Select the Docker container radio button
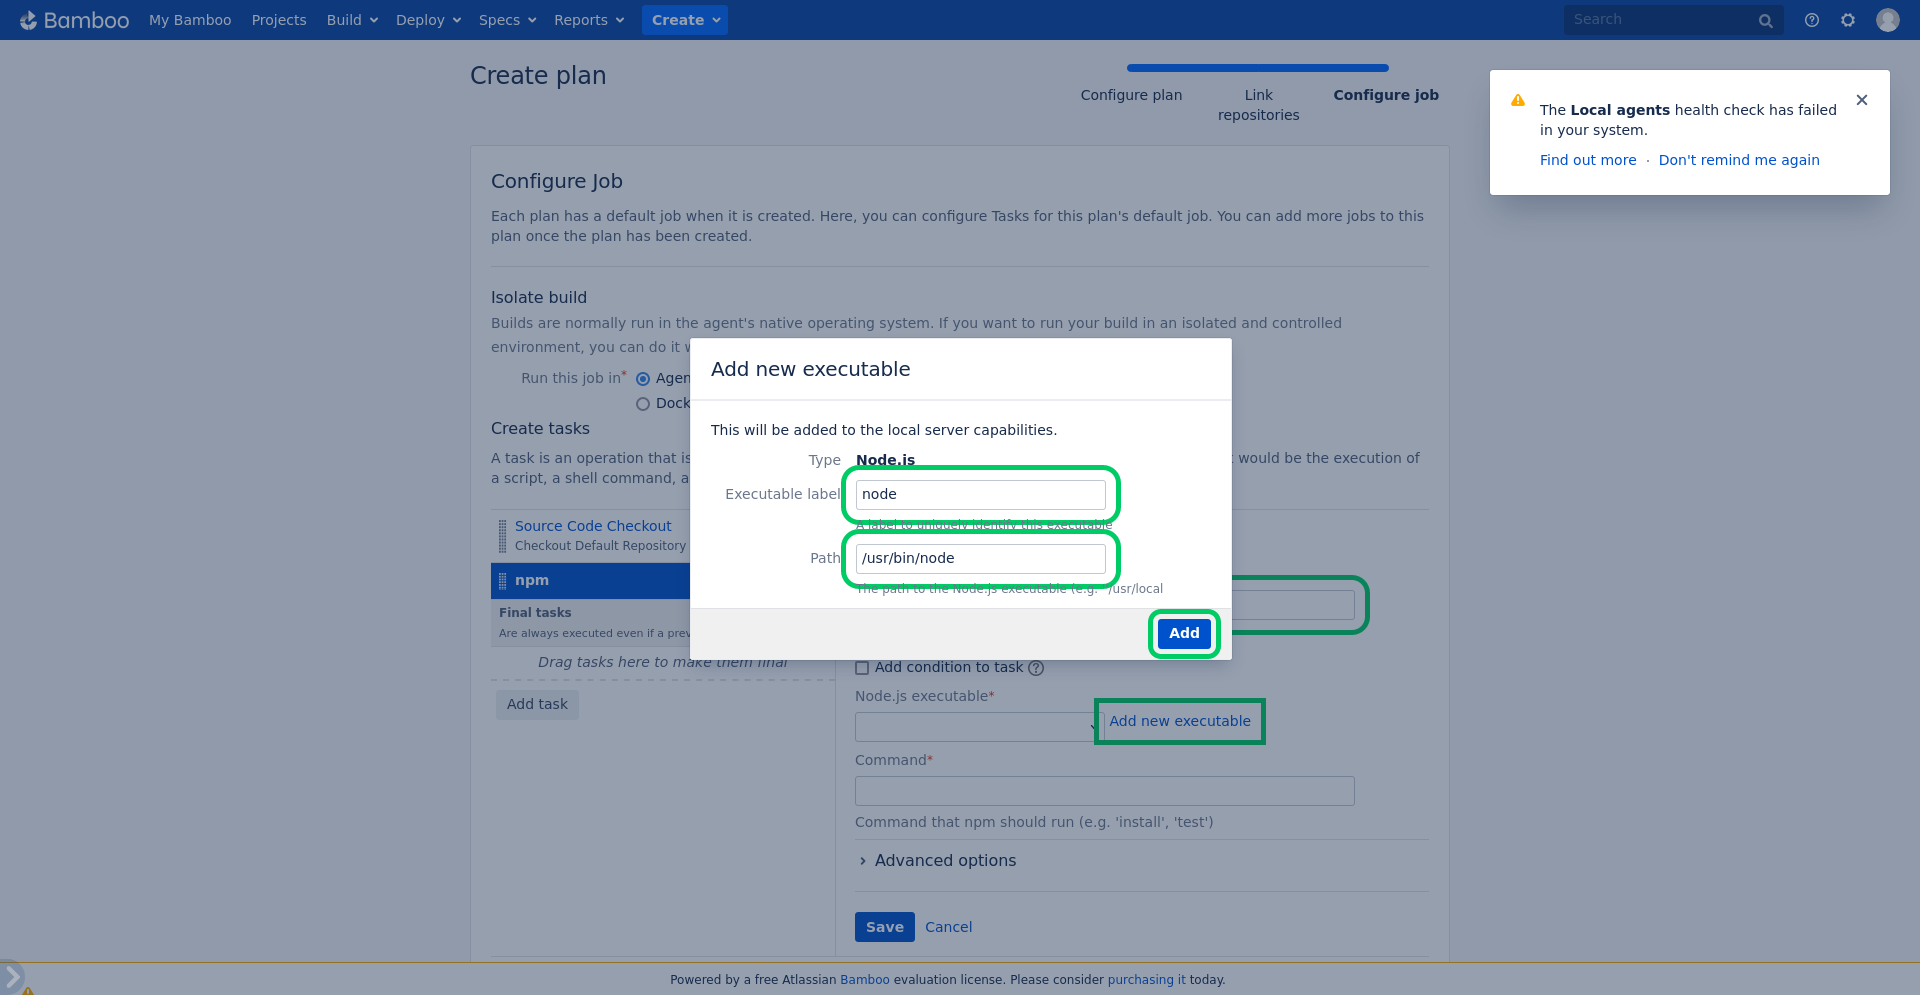The image size is (1920, 995). point(643,404)
